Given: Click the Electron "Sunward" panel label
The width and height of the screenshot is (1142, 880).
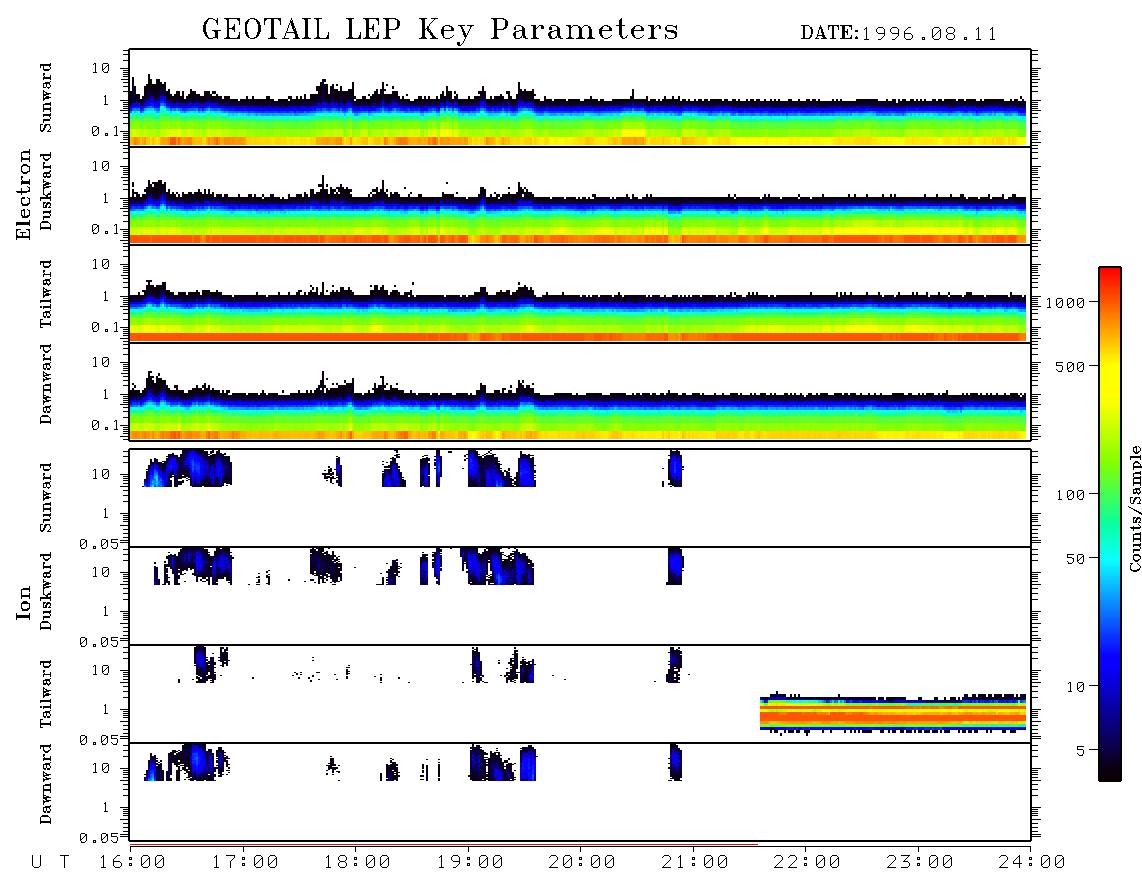Looking at the screenshot, I should (x=46, y=98).
